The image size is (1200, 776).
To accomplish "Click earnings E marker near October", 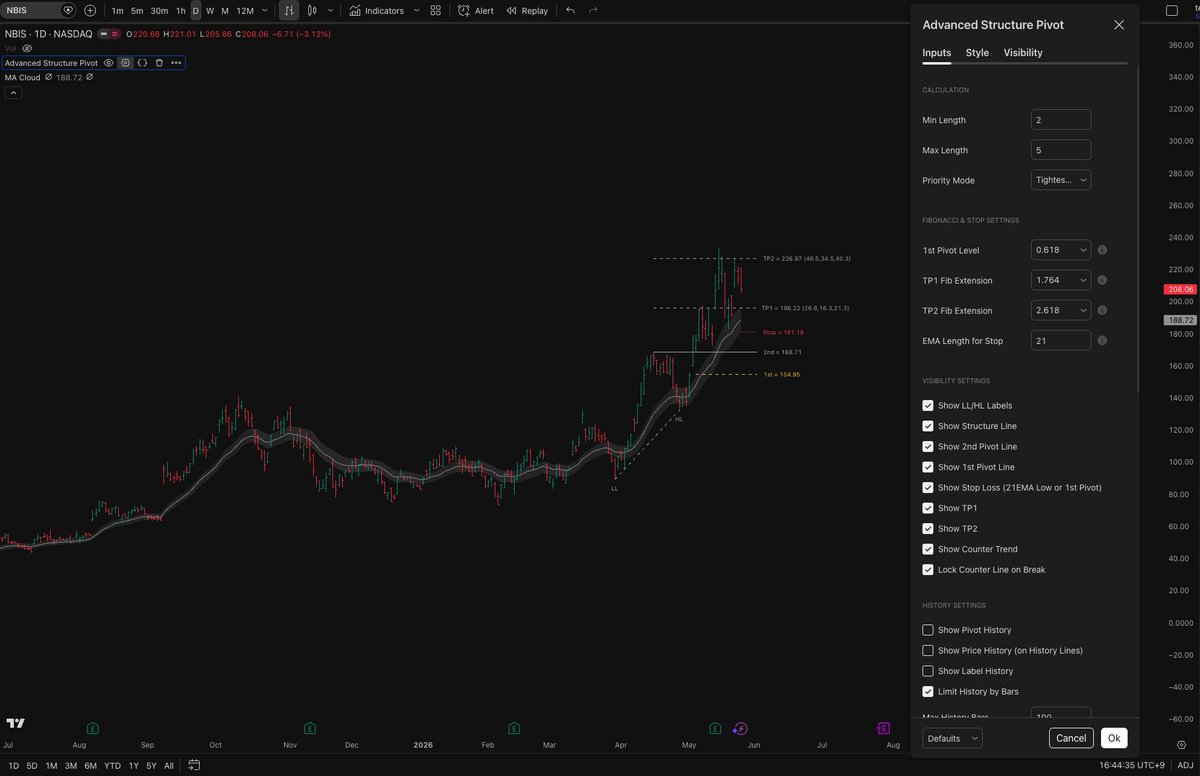I will point(309,728).
